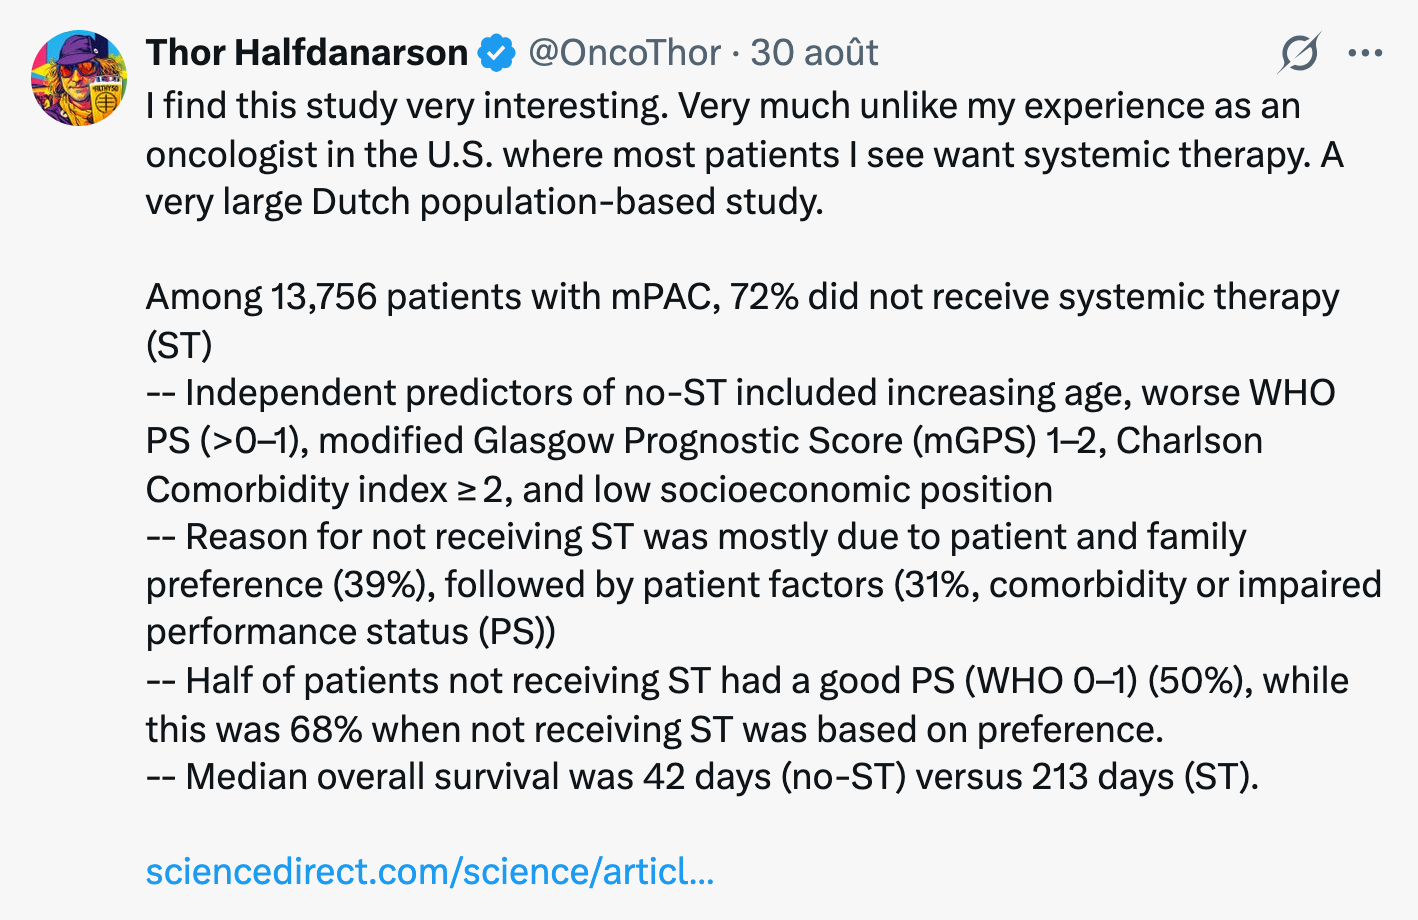Follow the sciencedirect.com article link
Viewport: 1418px width, 920px height.
pyautogui.click(x=430, y=872)
